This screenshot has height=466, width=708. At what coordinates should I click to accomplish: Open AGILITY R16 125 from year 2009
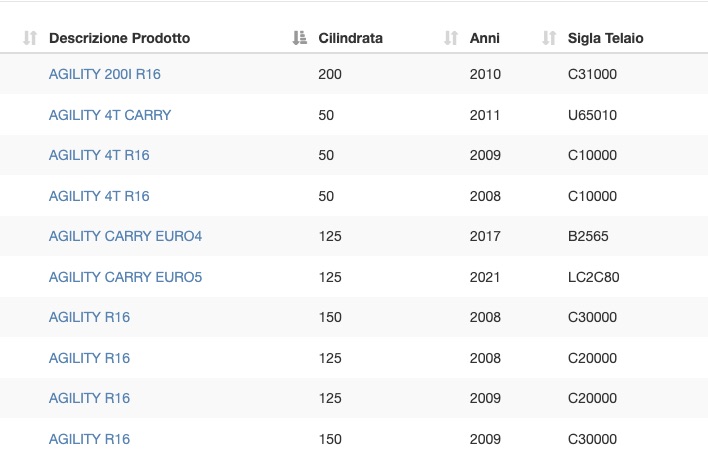pyautogui.click(x=89, y=398)
